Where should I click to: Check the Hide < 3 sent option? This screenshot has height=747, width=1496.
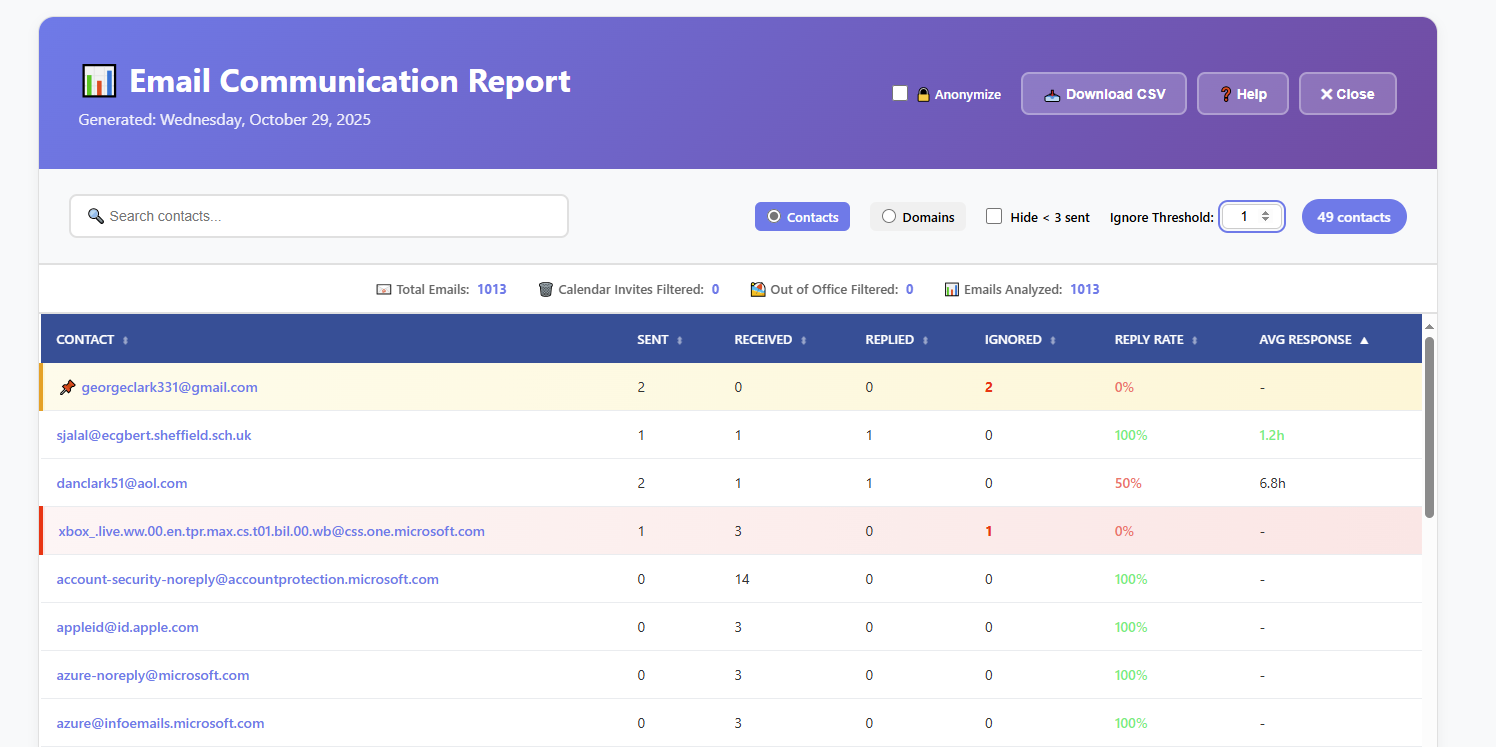(x=994, y=216)
